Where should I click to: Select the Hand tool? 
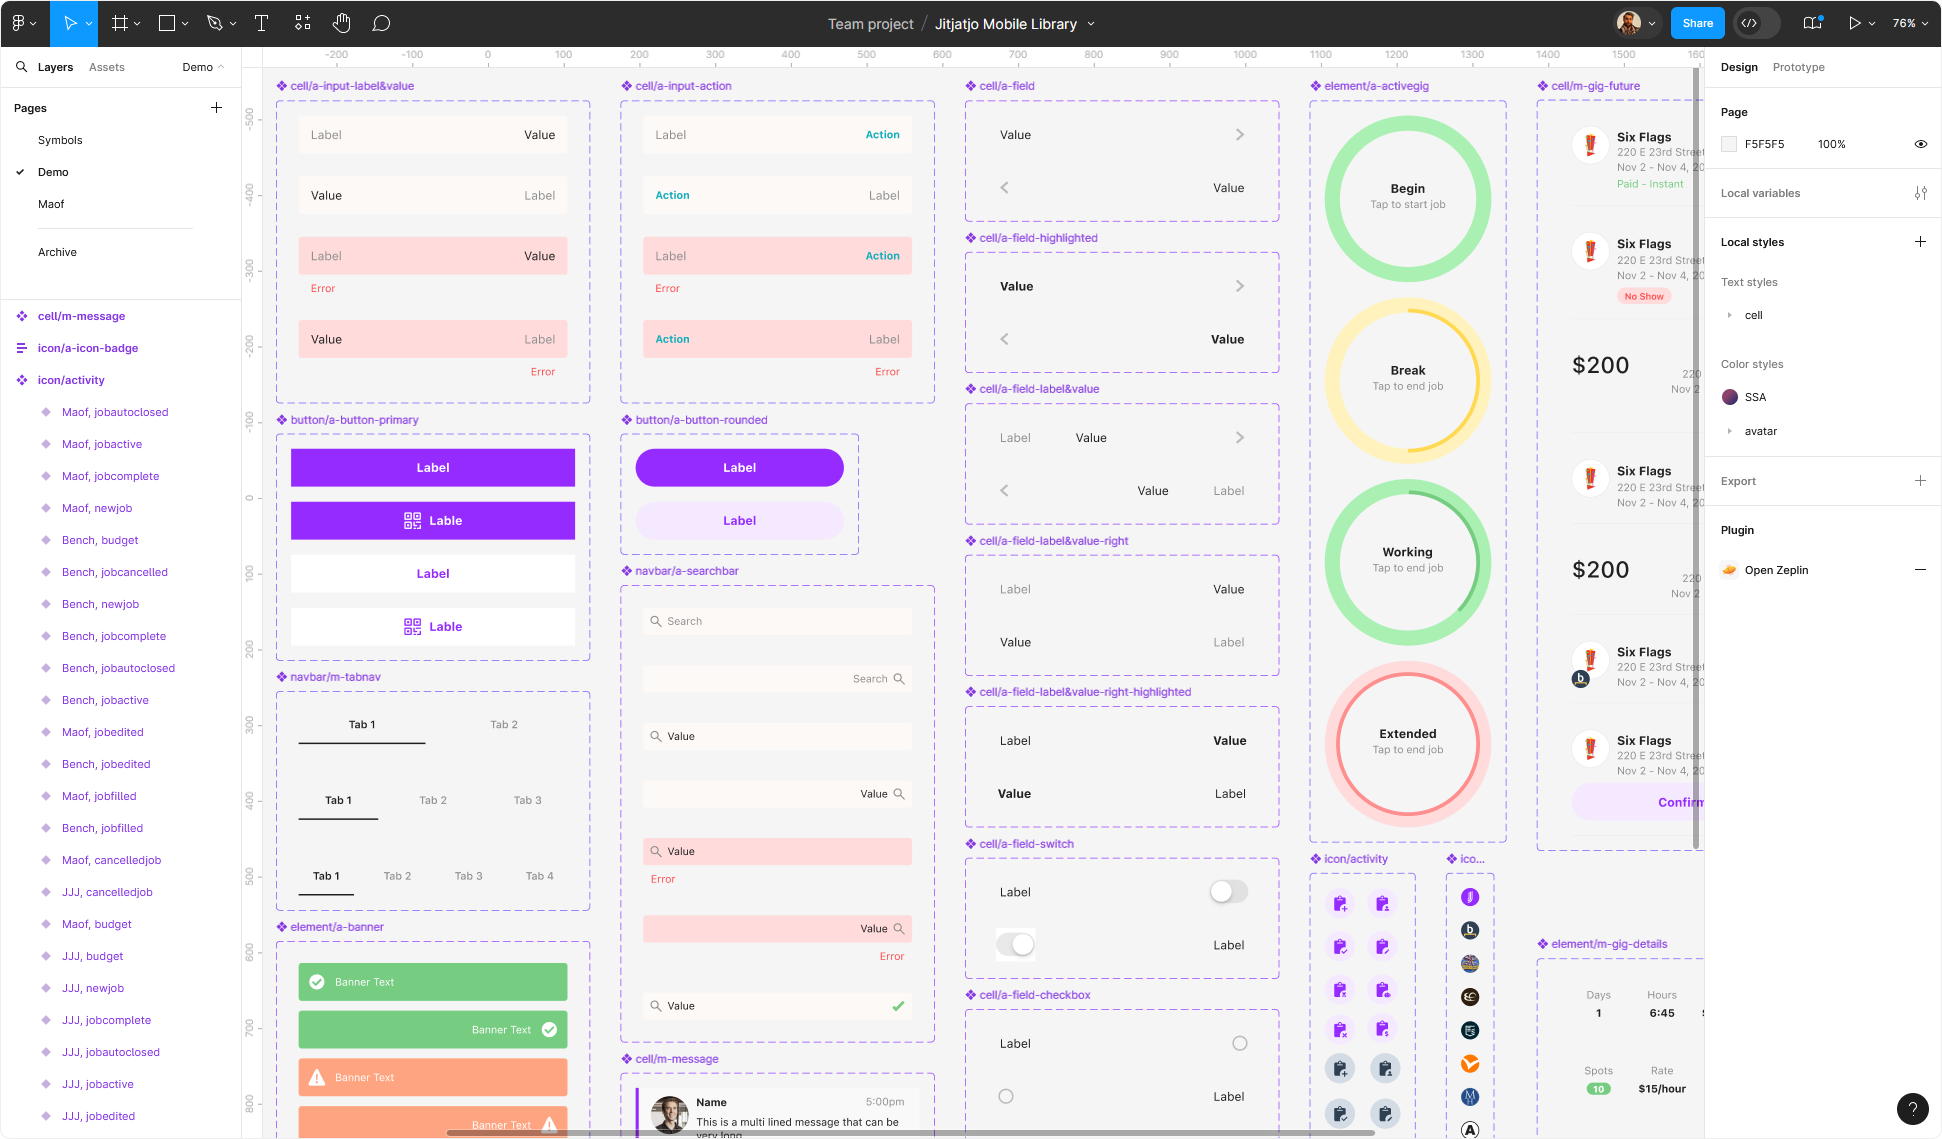click(341, 23)
